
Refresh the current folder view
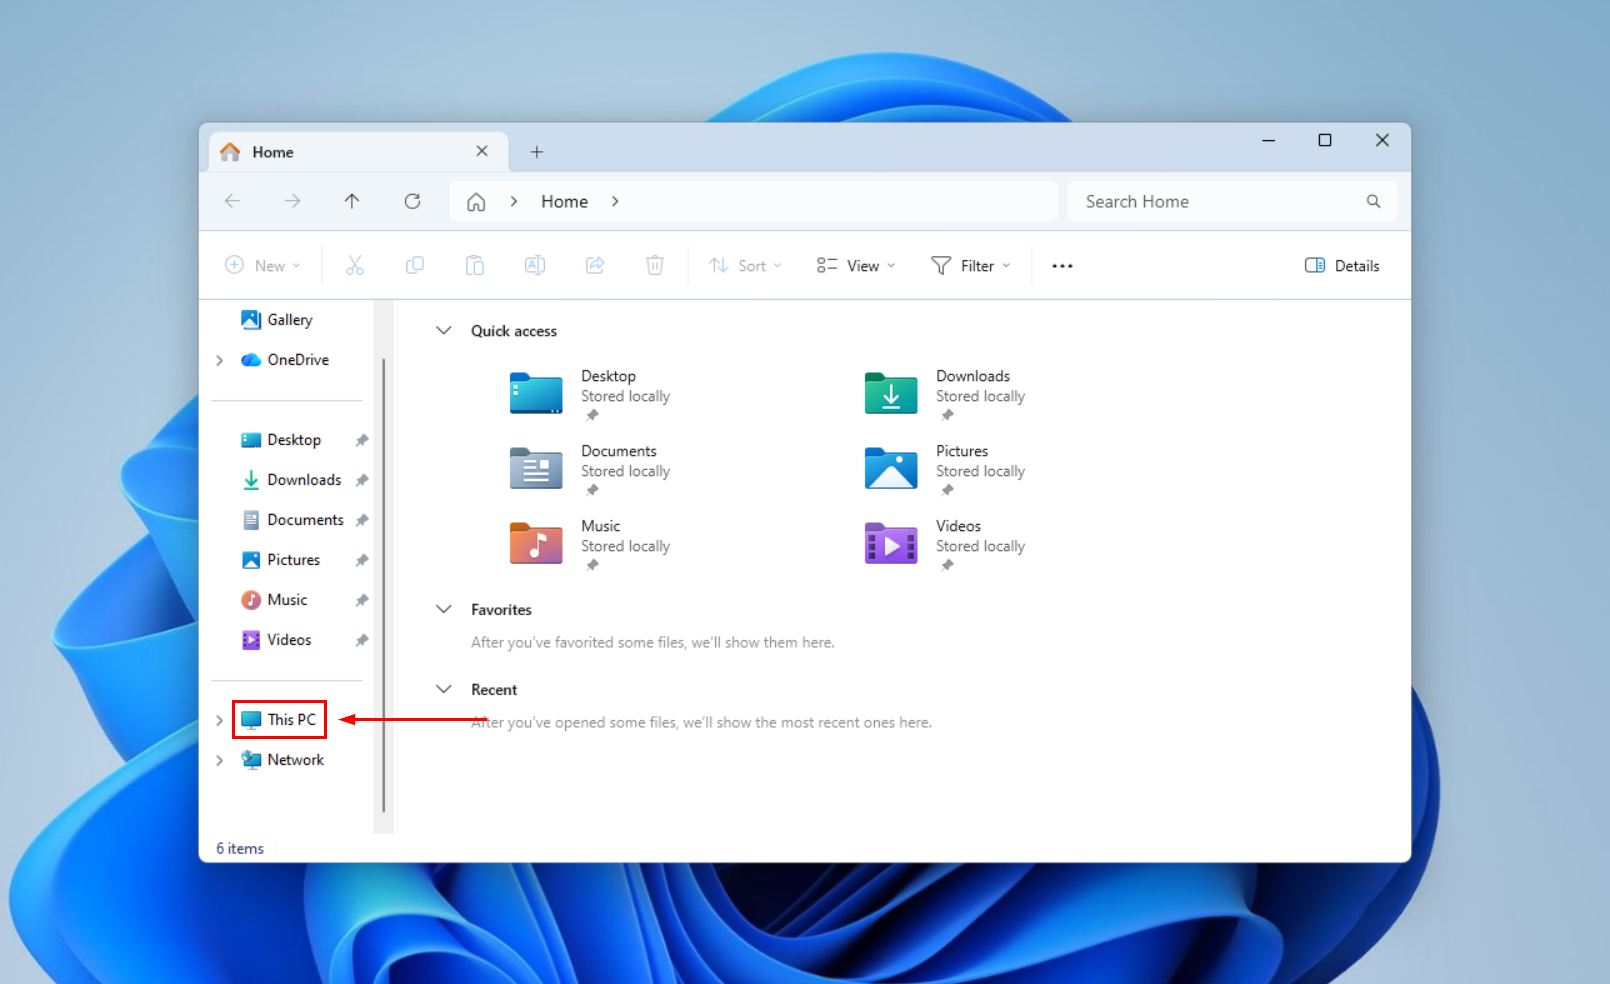point(412,201)
